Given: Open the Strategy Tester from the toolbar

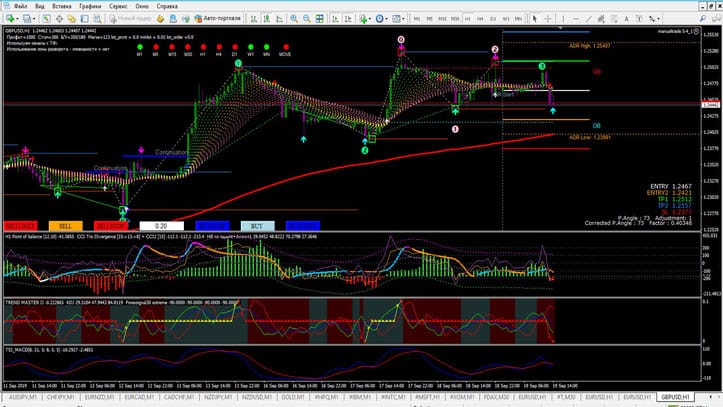Looking at the screenshot, I should point(98,19).
